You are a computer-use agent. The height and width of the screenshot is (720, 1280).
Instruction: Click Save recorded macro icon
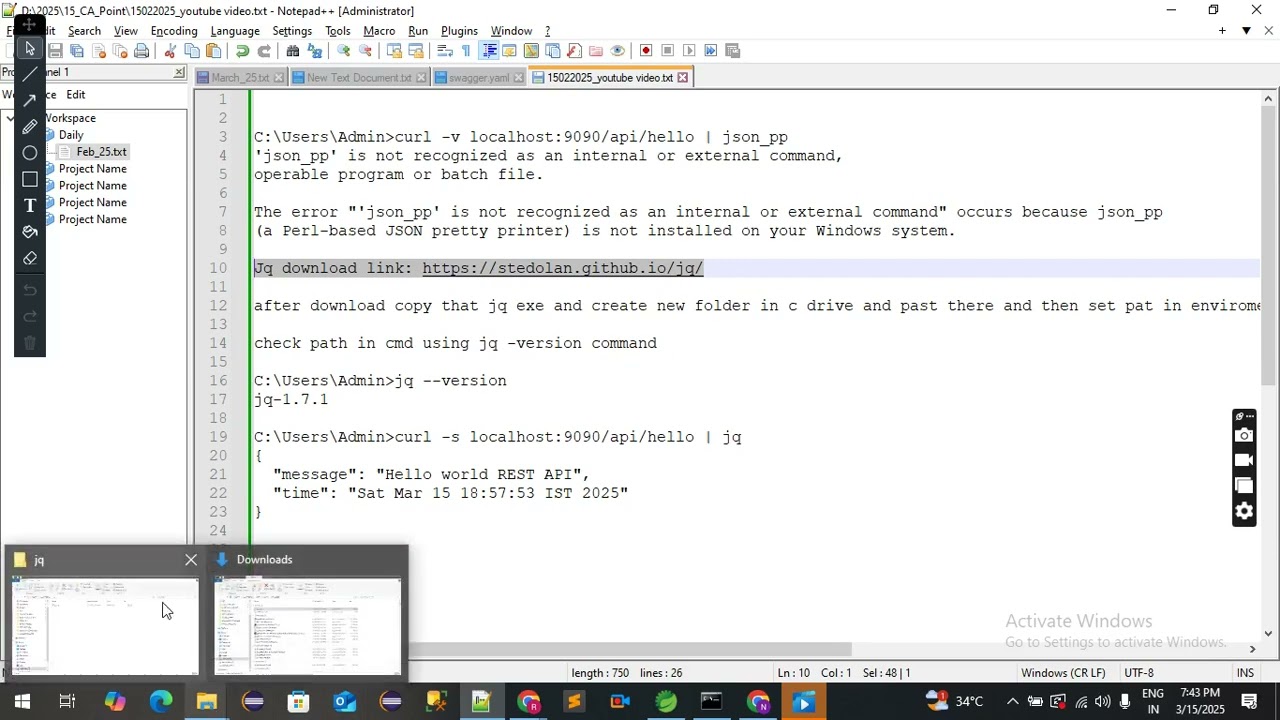[x=733, y=51]
